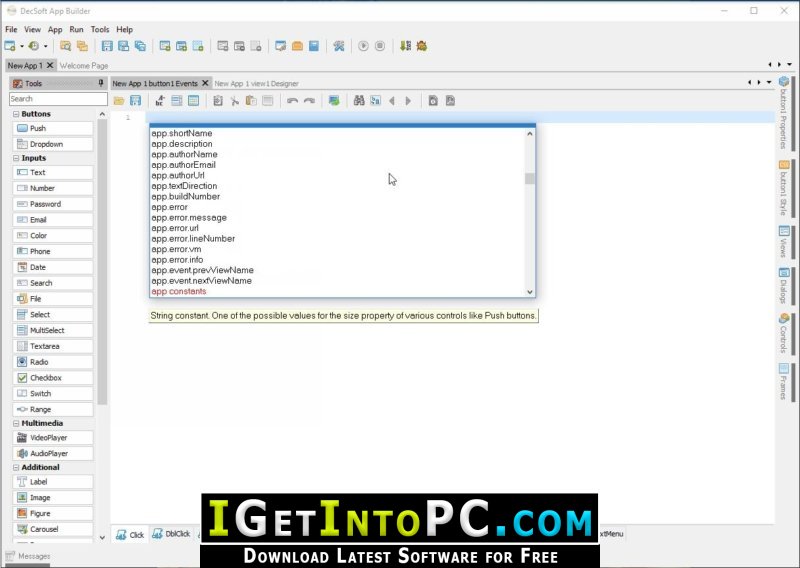
Task: Collapse the Multimedia group in Tools
Action: tap(16, 424)
